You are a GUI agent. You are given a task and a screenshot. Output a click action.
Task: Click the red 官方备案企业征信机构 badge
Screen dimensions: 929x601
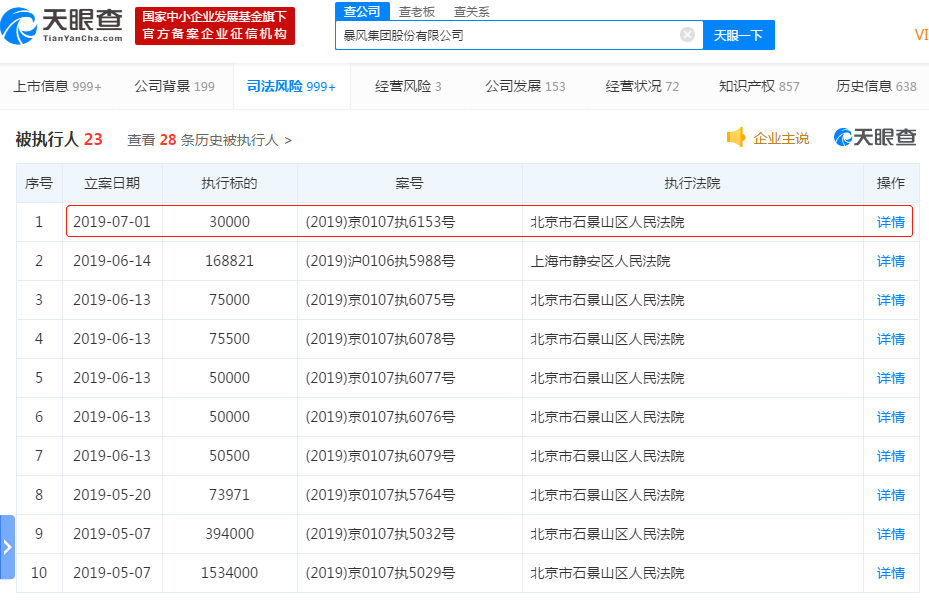tap(213, 27)
